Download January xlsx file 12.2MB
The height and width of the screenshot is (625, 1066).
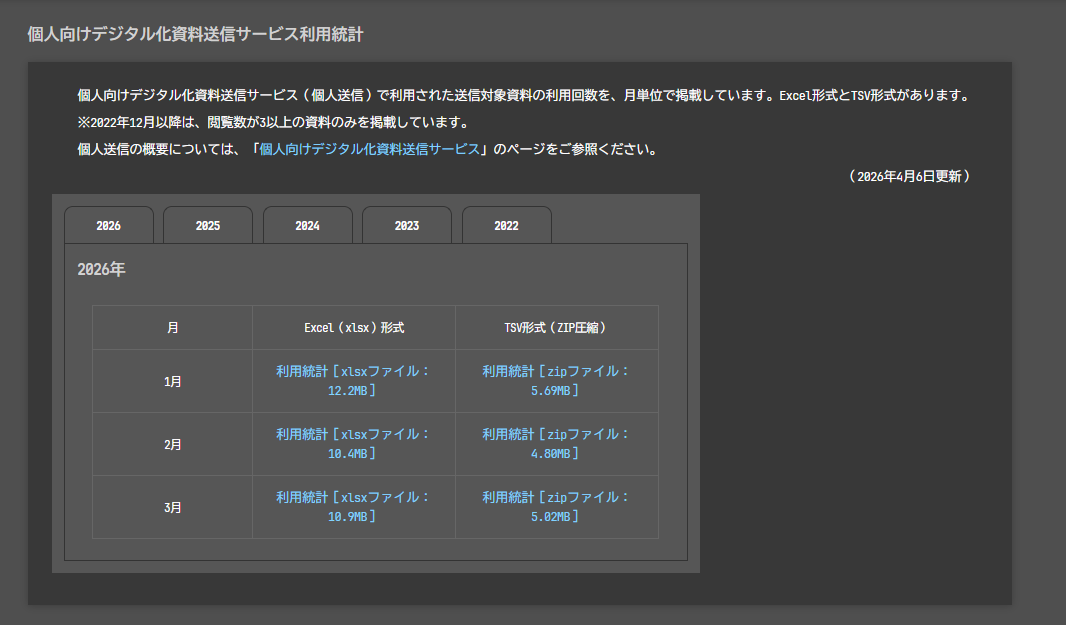(x=354, y=381)
